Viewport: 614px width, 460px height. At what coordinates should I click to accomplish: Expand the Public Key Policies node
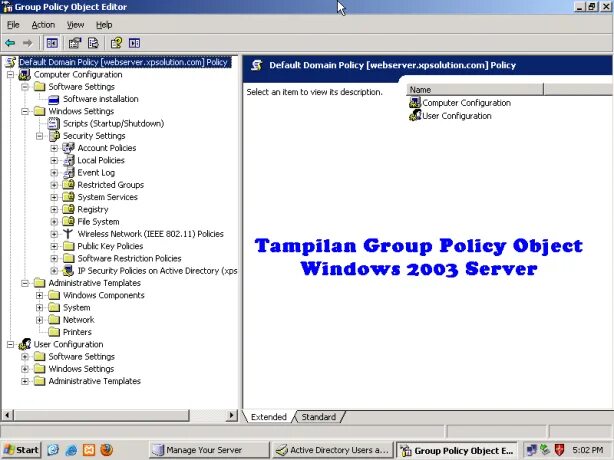54,246
